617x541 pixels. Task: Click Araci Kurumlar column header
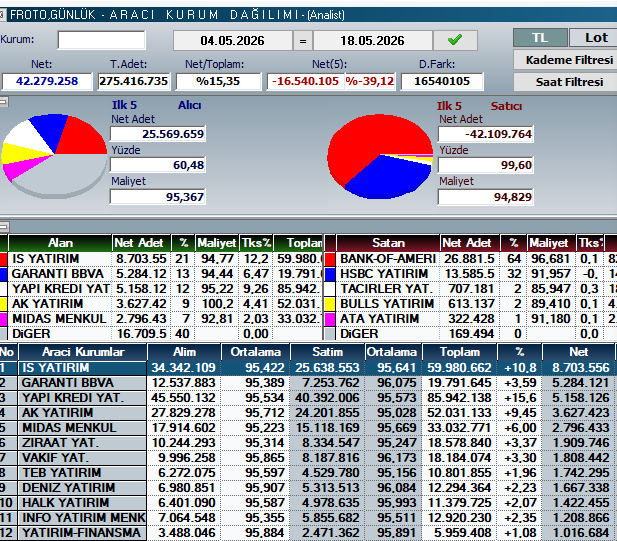click(83, 352)
